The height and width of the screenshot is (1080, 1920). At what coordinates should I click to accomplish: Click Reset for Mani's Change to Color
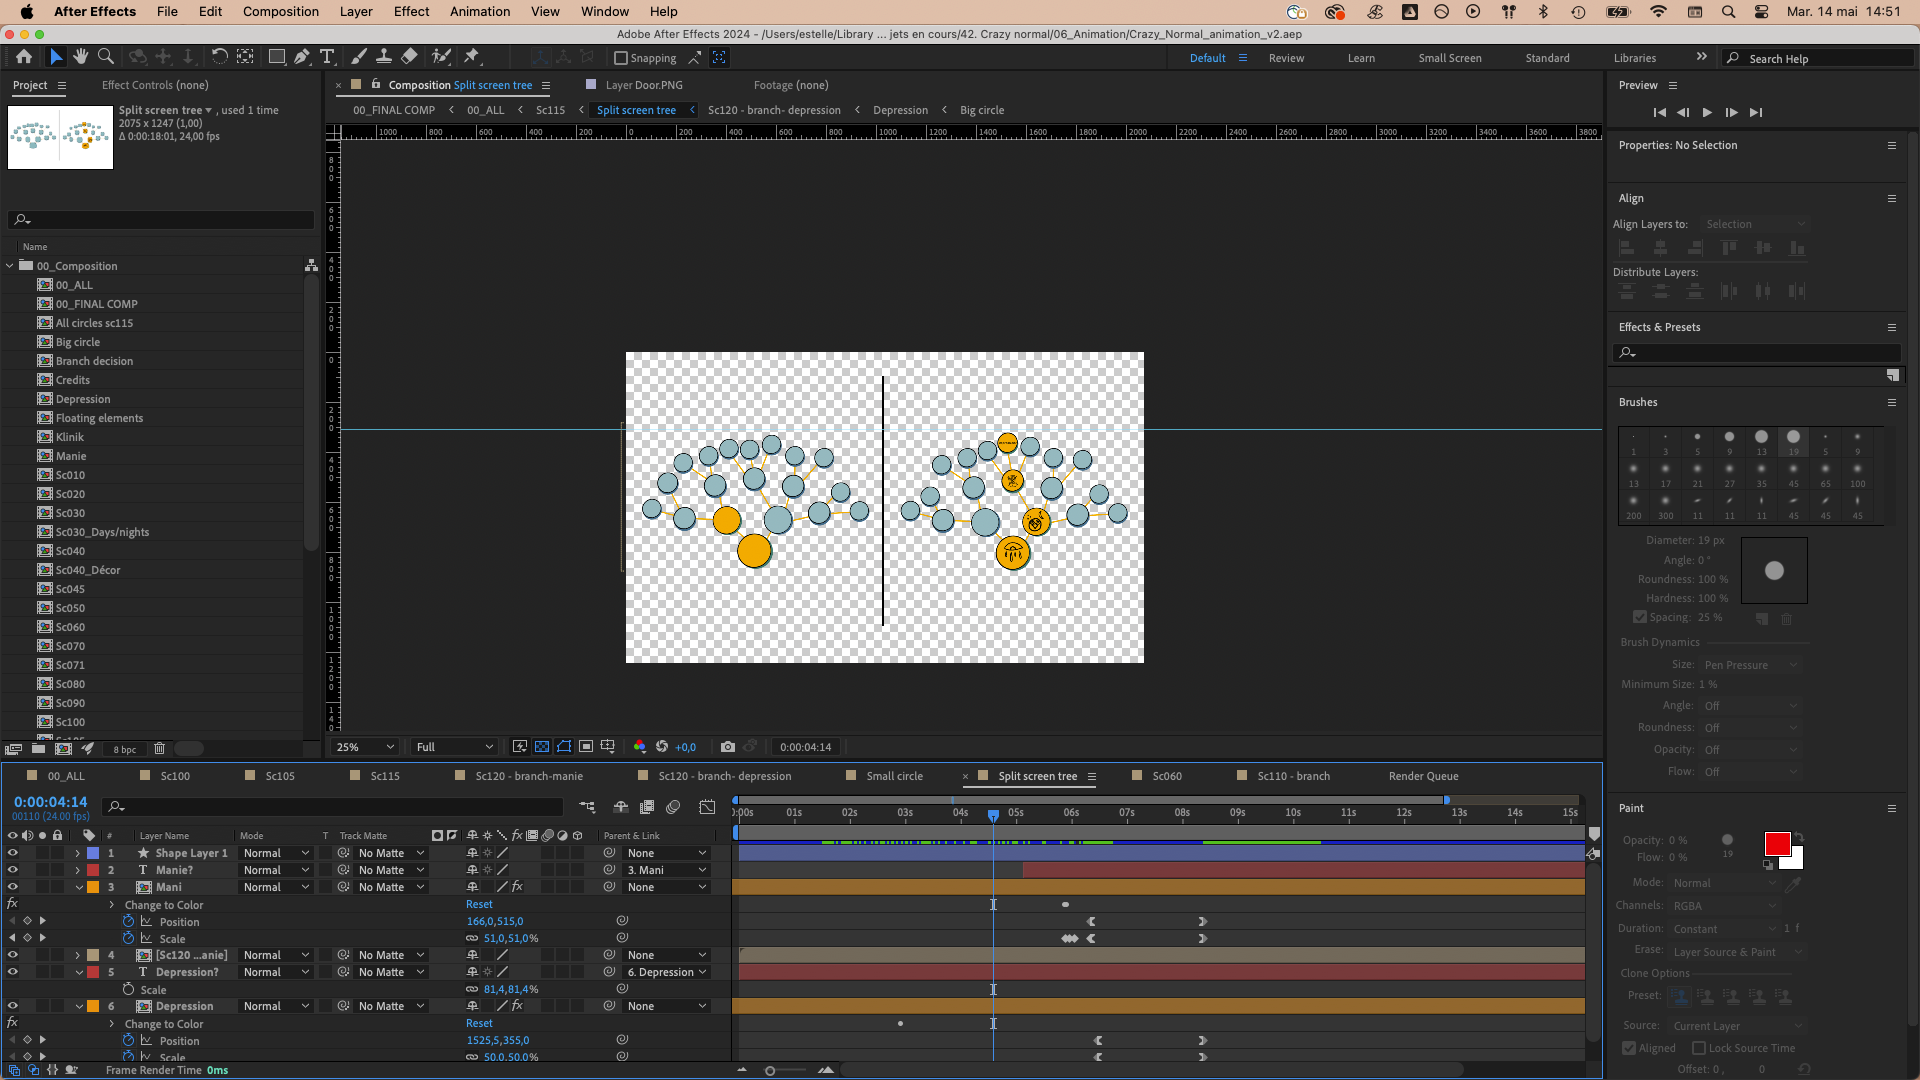pos(479,904)
